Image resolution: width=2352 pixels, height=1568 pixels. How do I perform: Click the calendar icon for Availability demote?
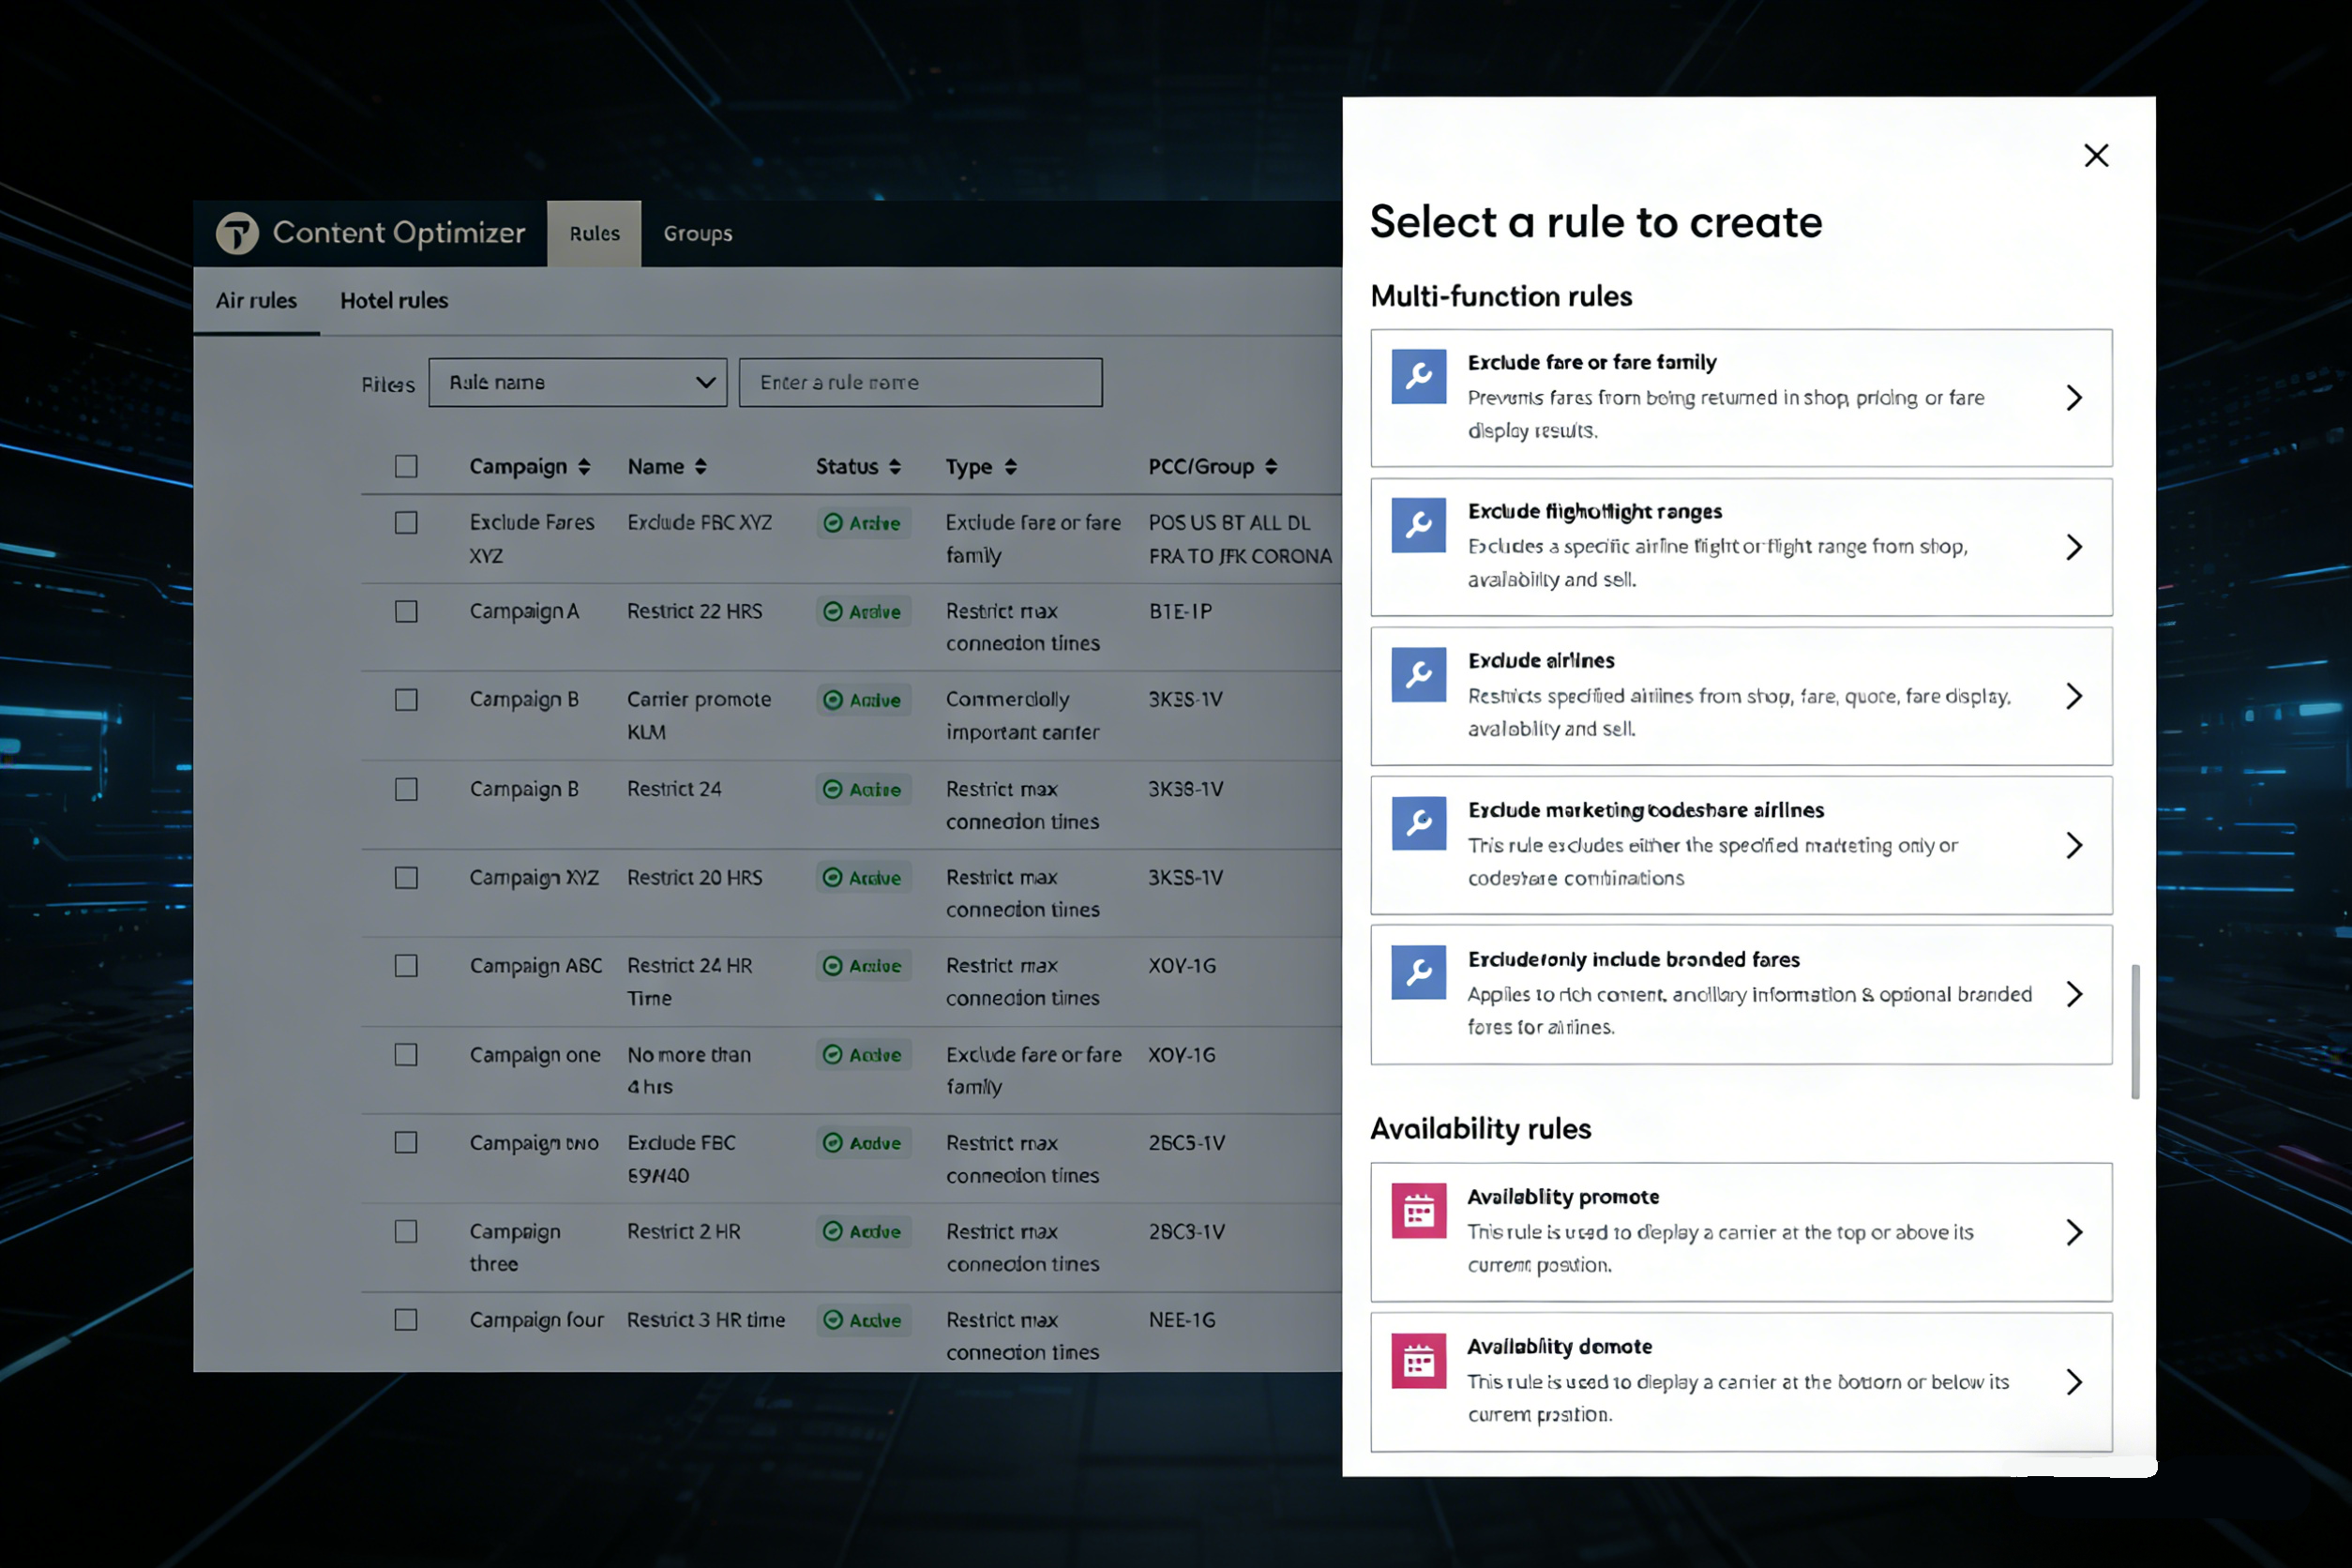[1418, 1361]
